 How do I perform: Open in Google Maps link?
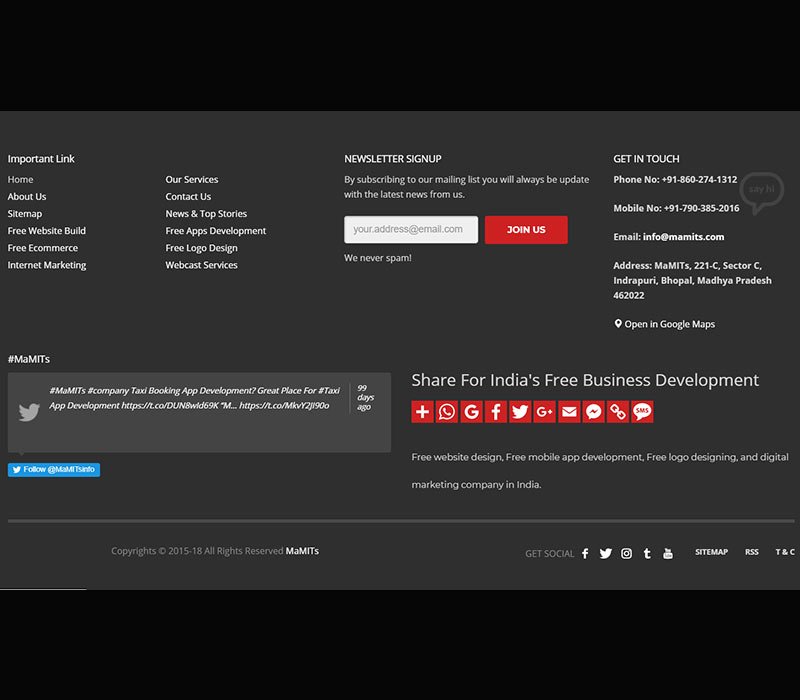[x=669, y=324]
